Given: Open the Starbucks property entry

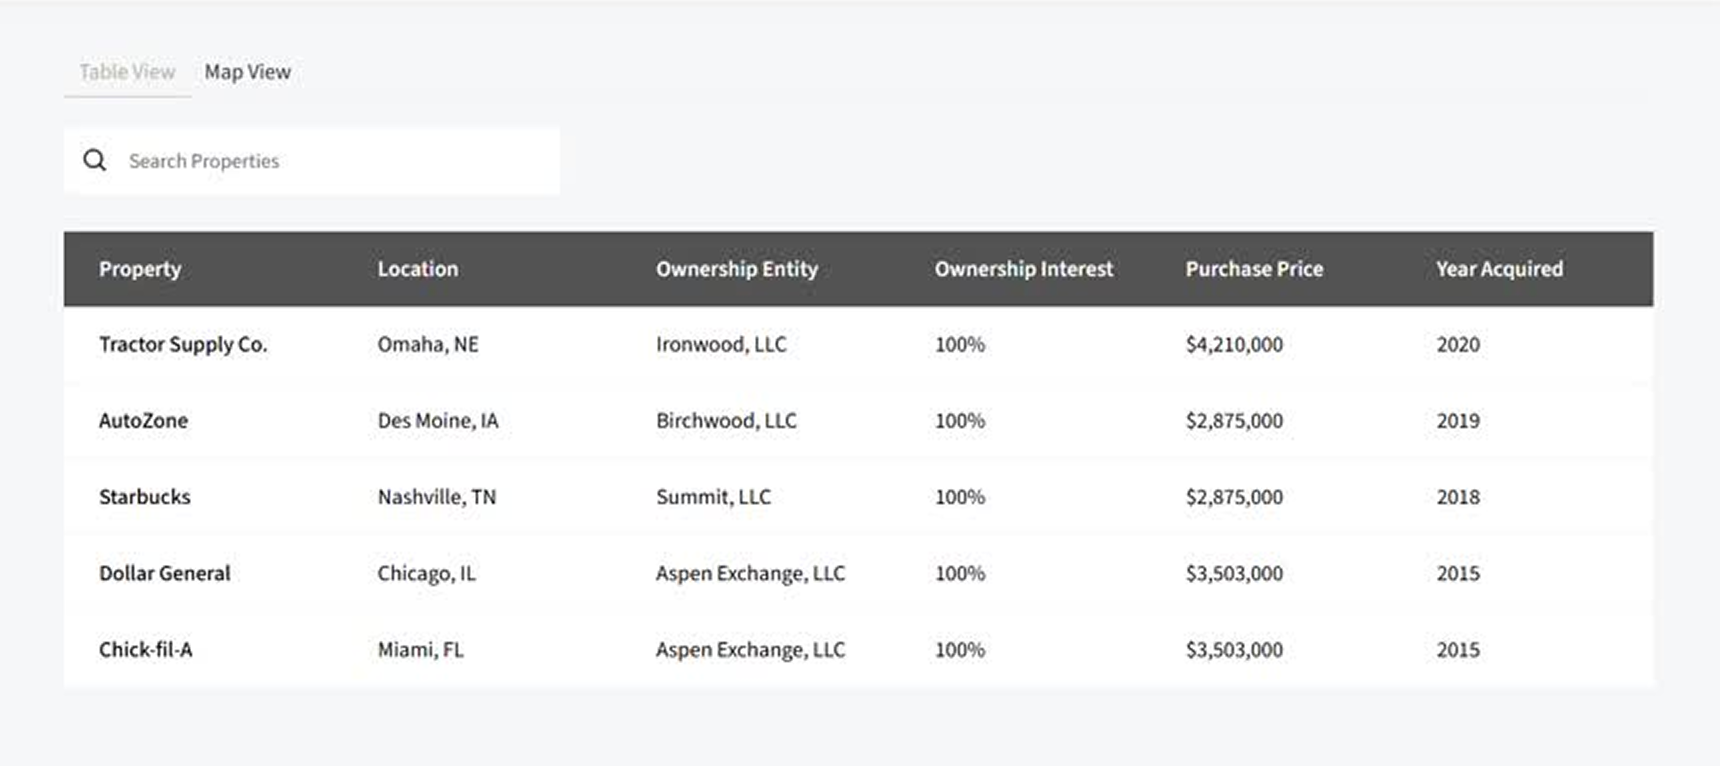Looking at the screenshot, I should coord(145,497).
